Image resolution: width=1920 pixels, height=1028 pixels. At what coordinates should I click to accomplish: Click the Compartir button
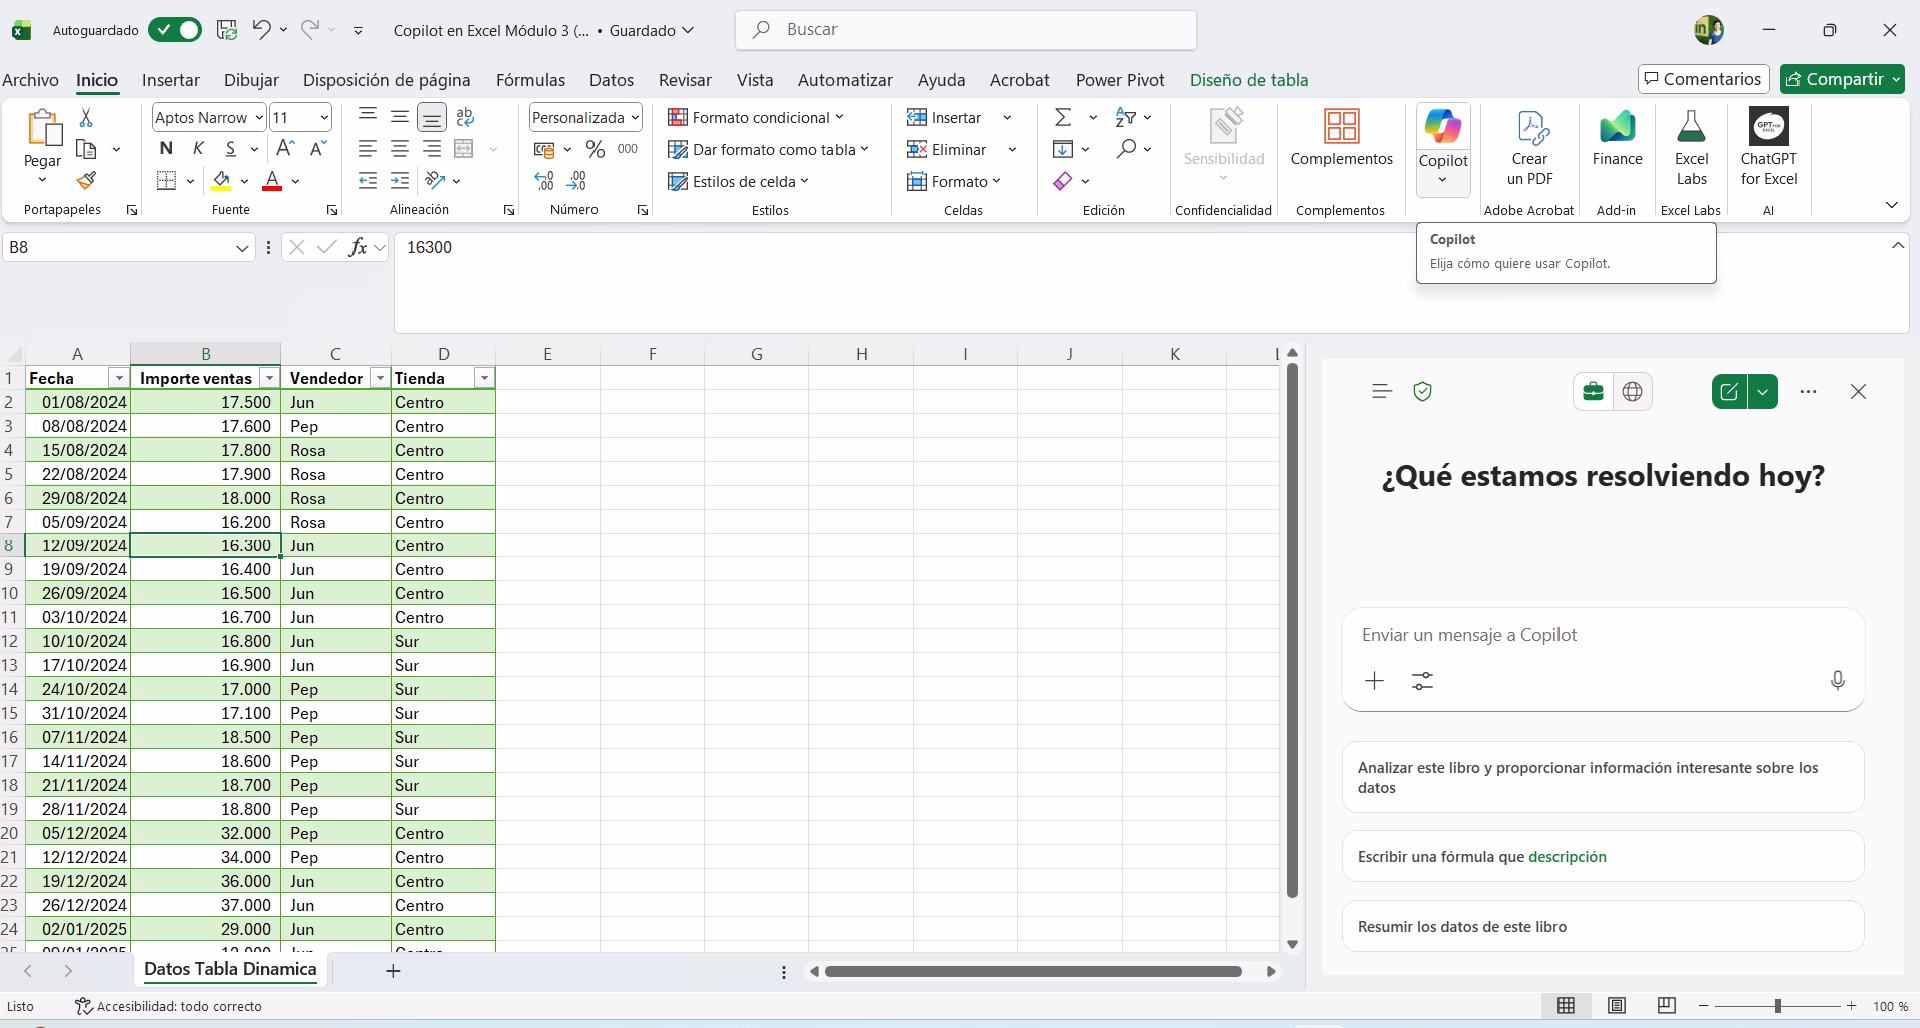[x=1842, y=79]
